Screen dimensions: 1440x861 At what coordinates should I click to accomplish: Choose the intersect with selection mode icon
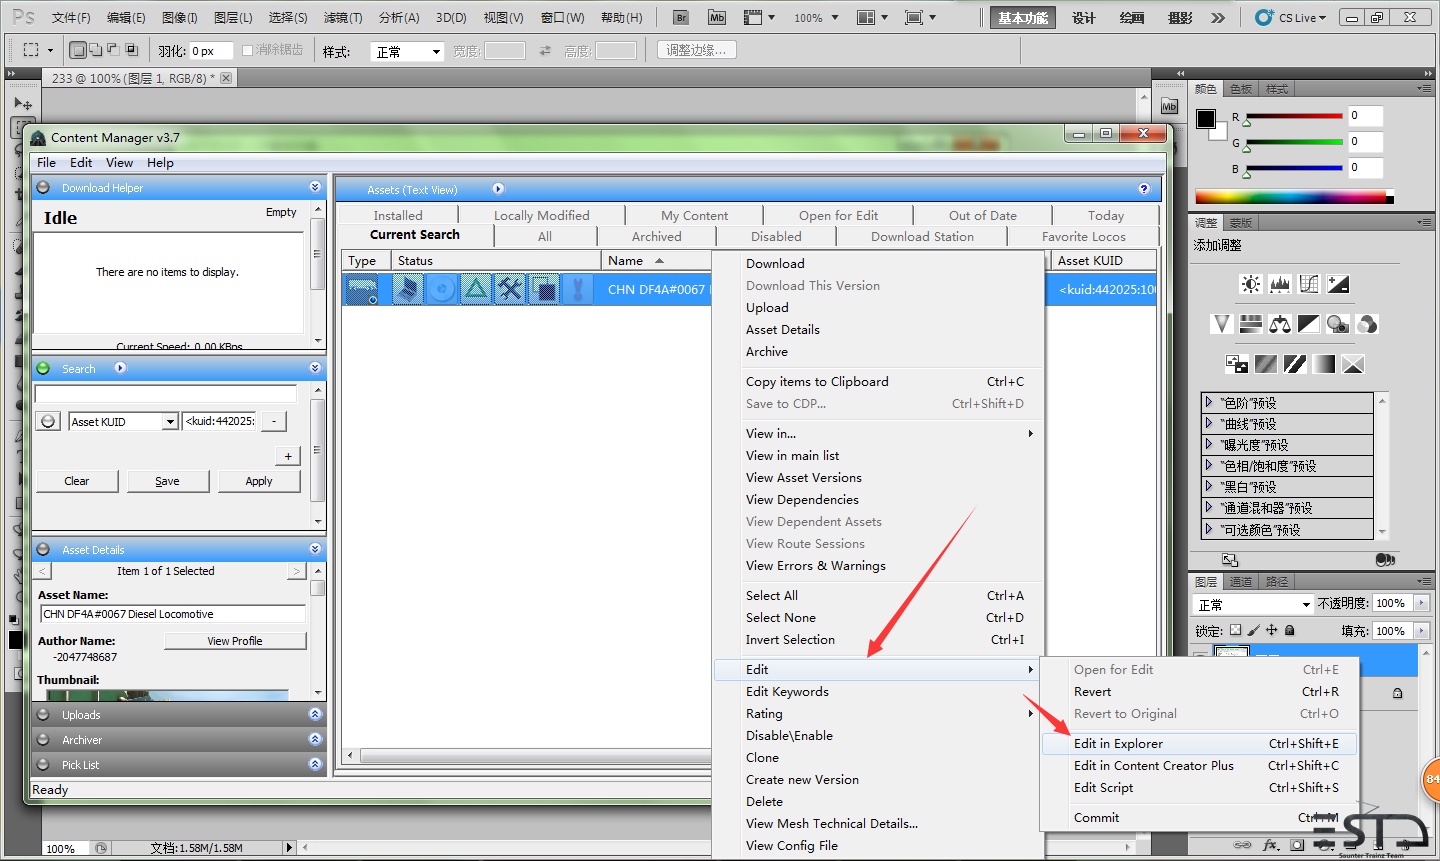tap(131, 50)
